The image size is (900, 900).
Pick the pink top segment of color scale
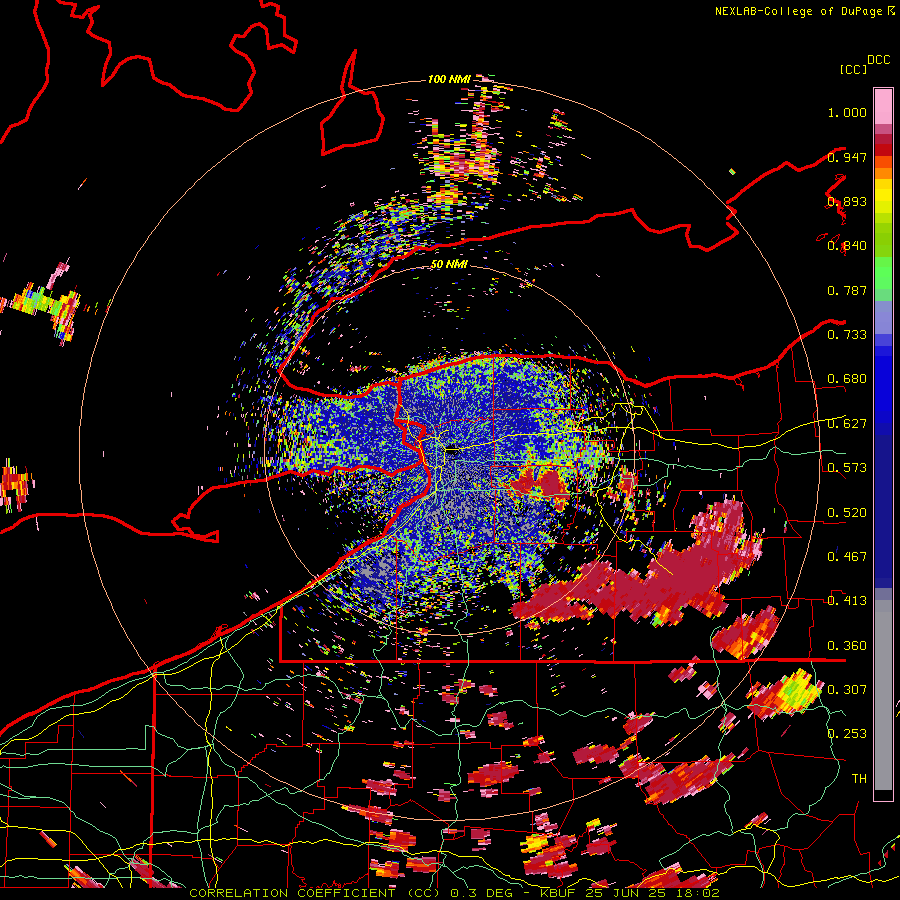coord(883,107)
